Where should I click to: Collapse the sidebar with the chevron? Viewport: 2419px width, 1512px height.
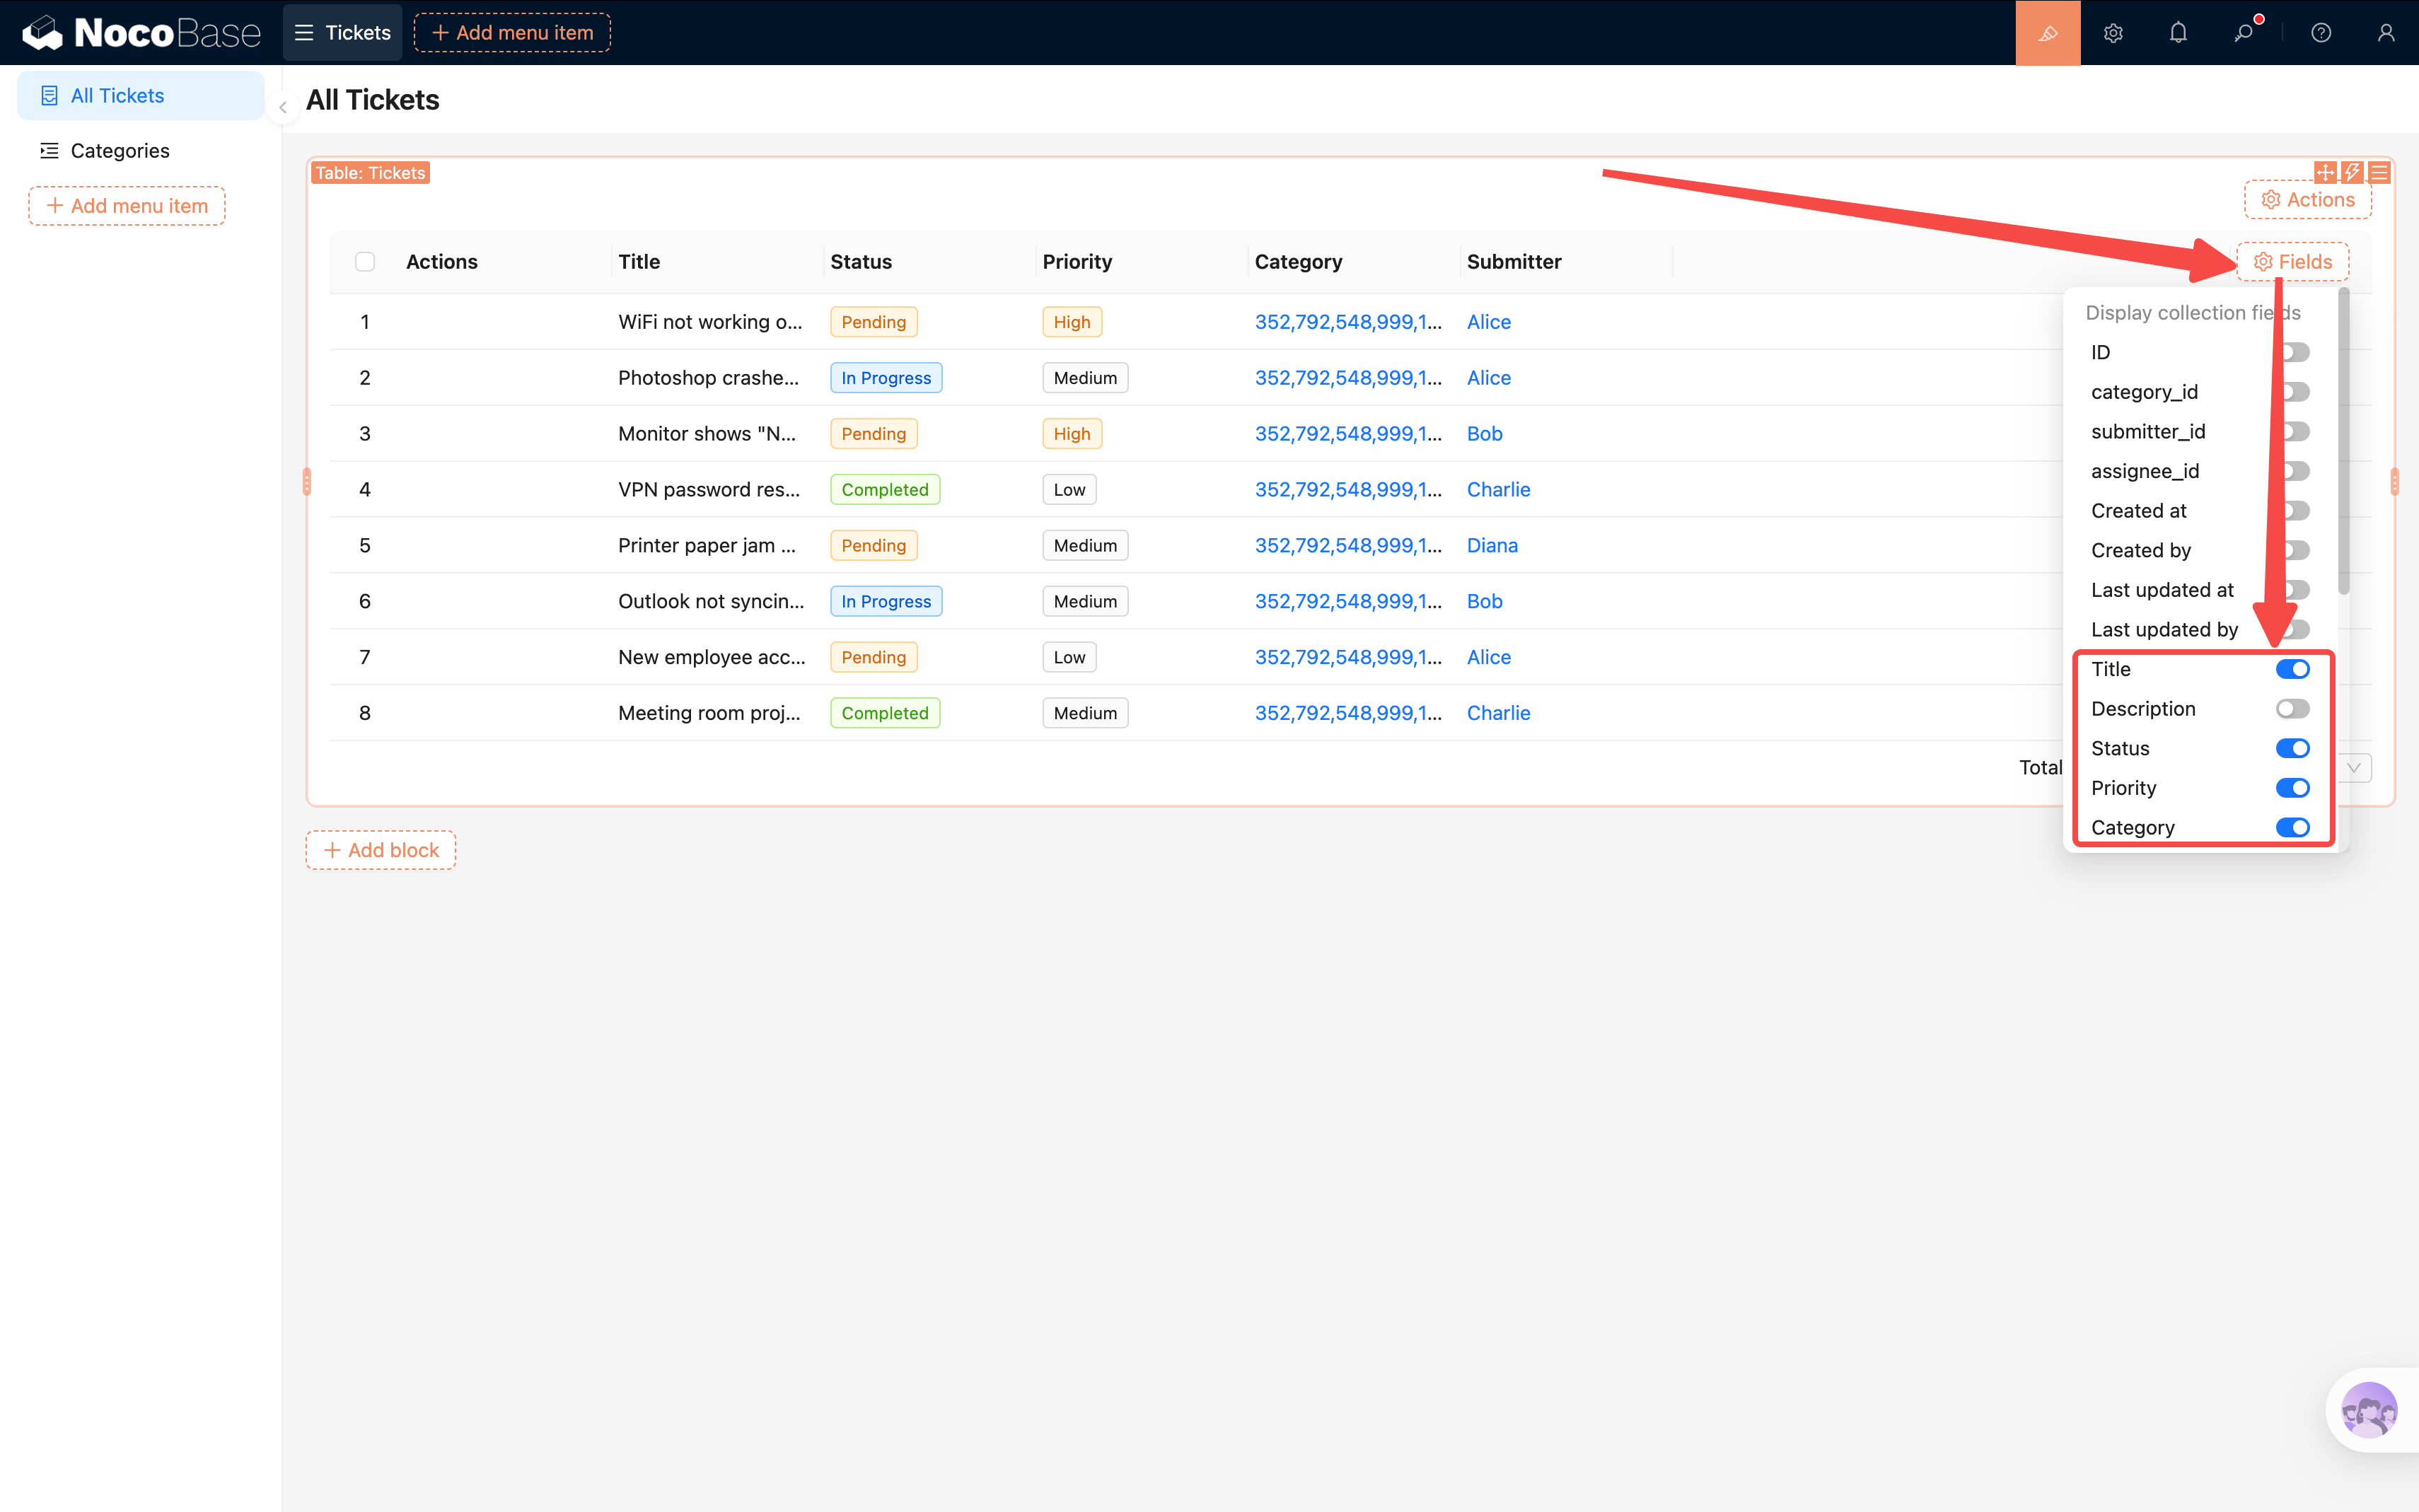[283, 107]
